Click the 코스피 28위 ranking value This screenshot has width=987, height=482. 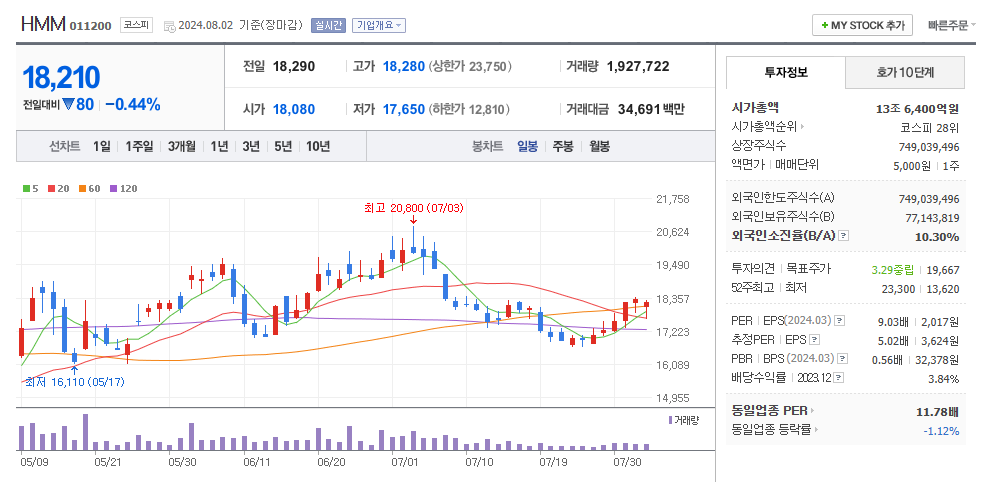click(x=930, y=127)
